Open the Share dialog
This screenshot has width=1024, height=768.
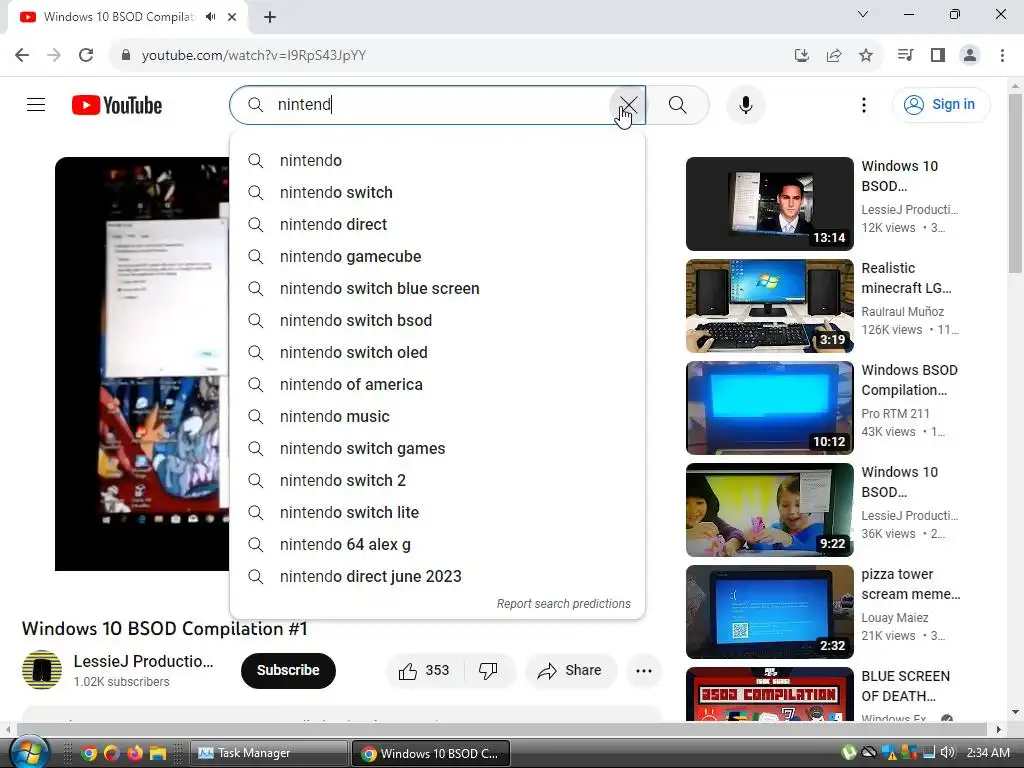coord(570,671)
